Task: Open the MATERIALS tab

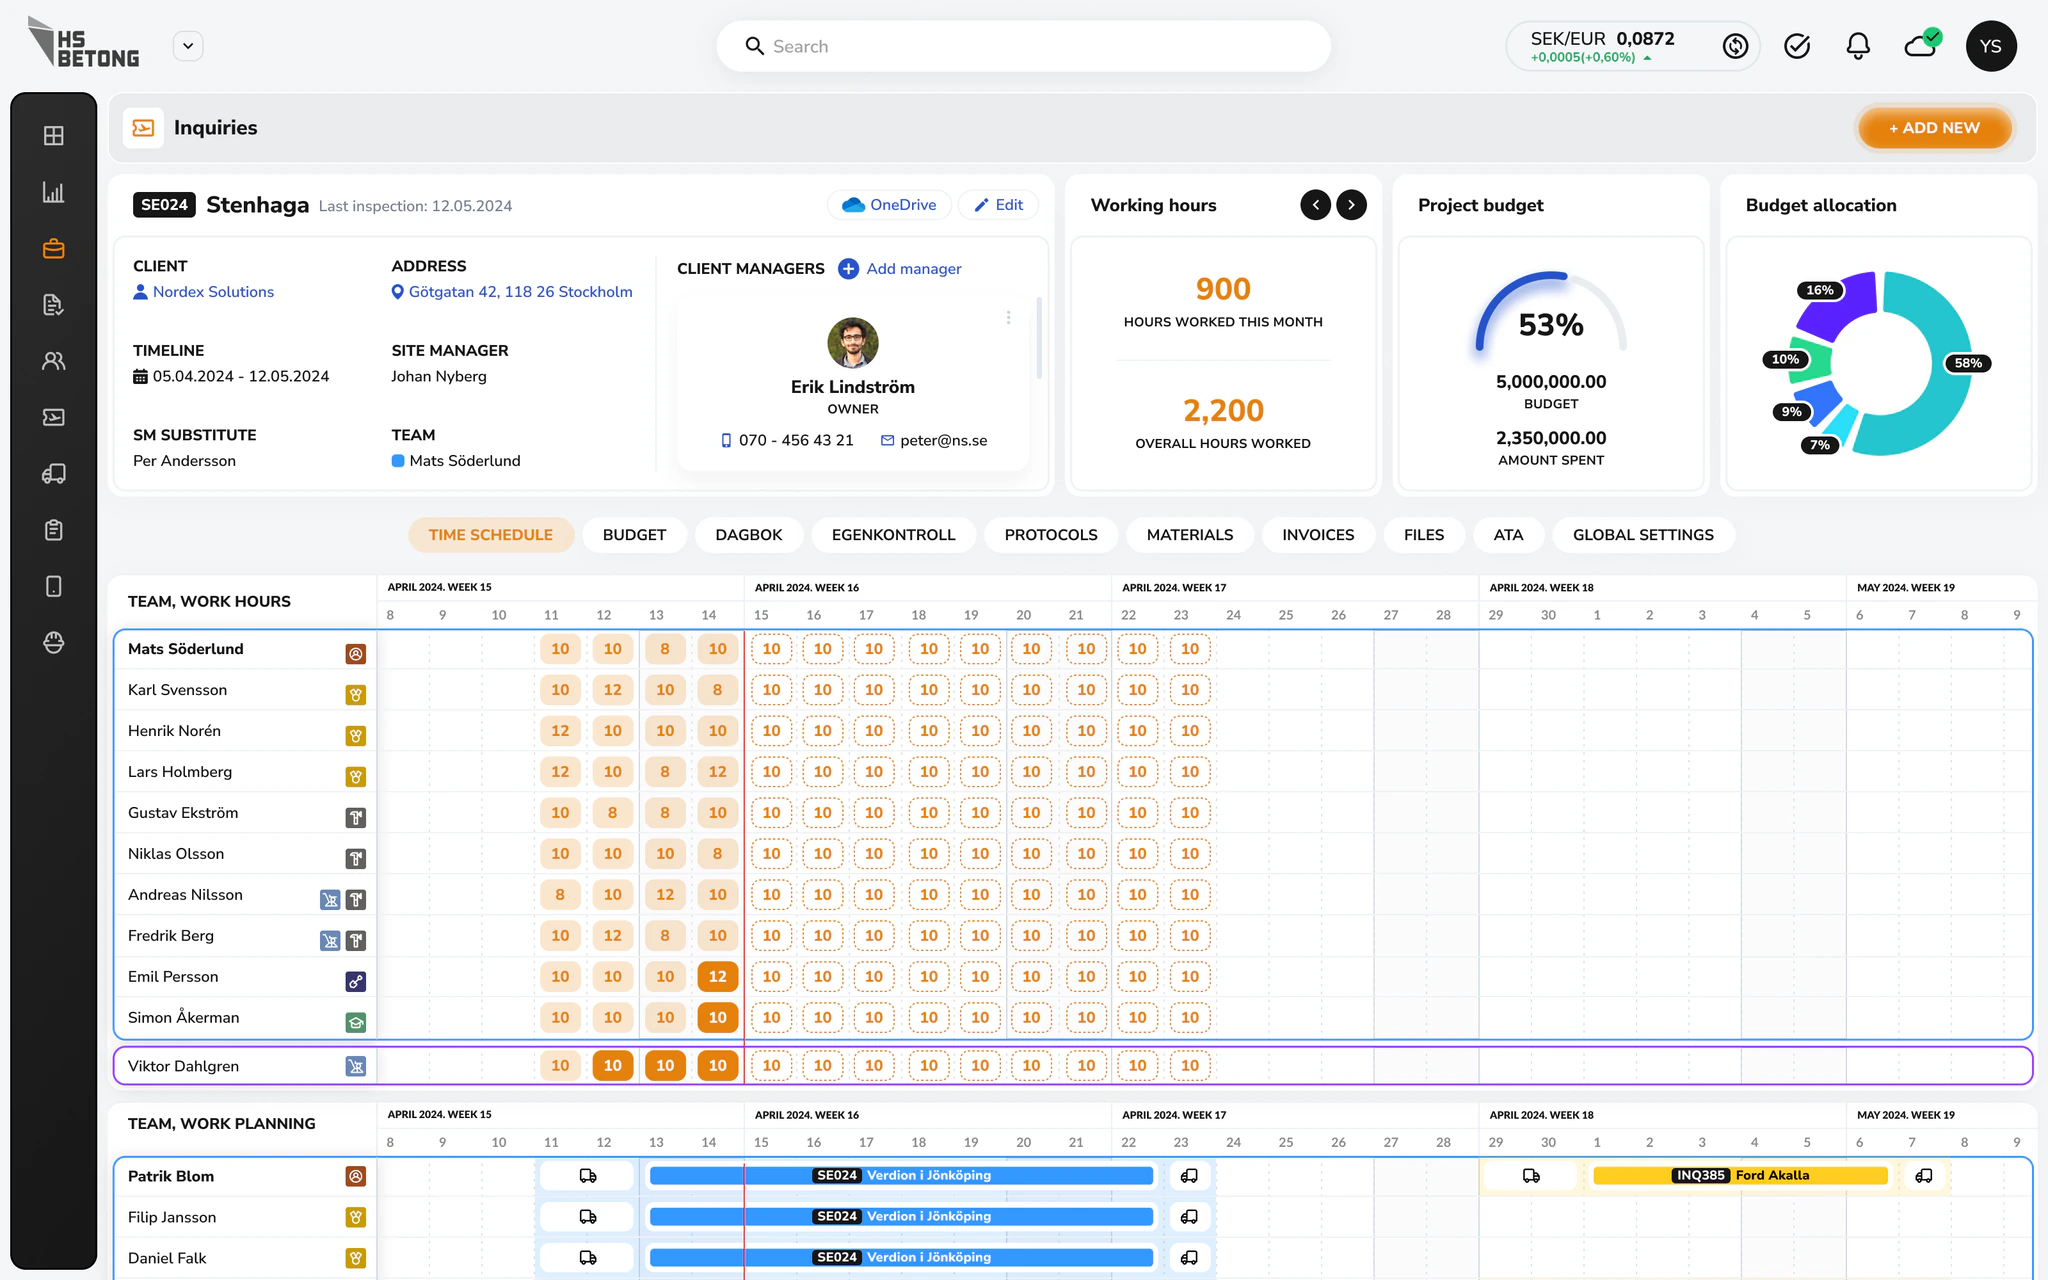Action: point(1190,535)
